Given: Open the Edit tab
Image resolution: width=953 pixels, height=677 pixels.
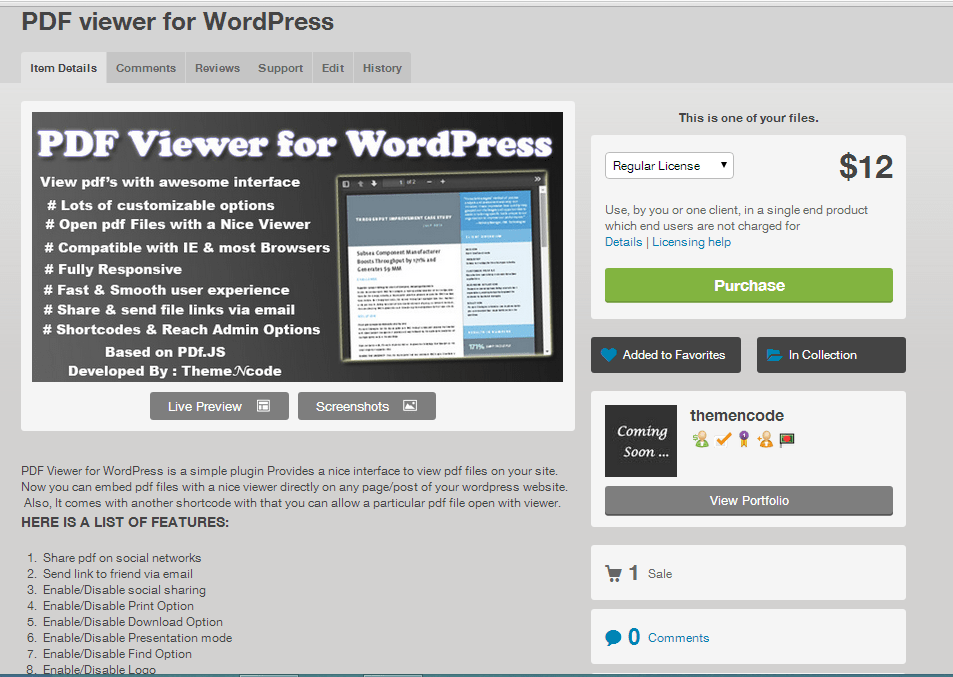Looking at the screenshot, I should [x=332, y=67].
